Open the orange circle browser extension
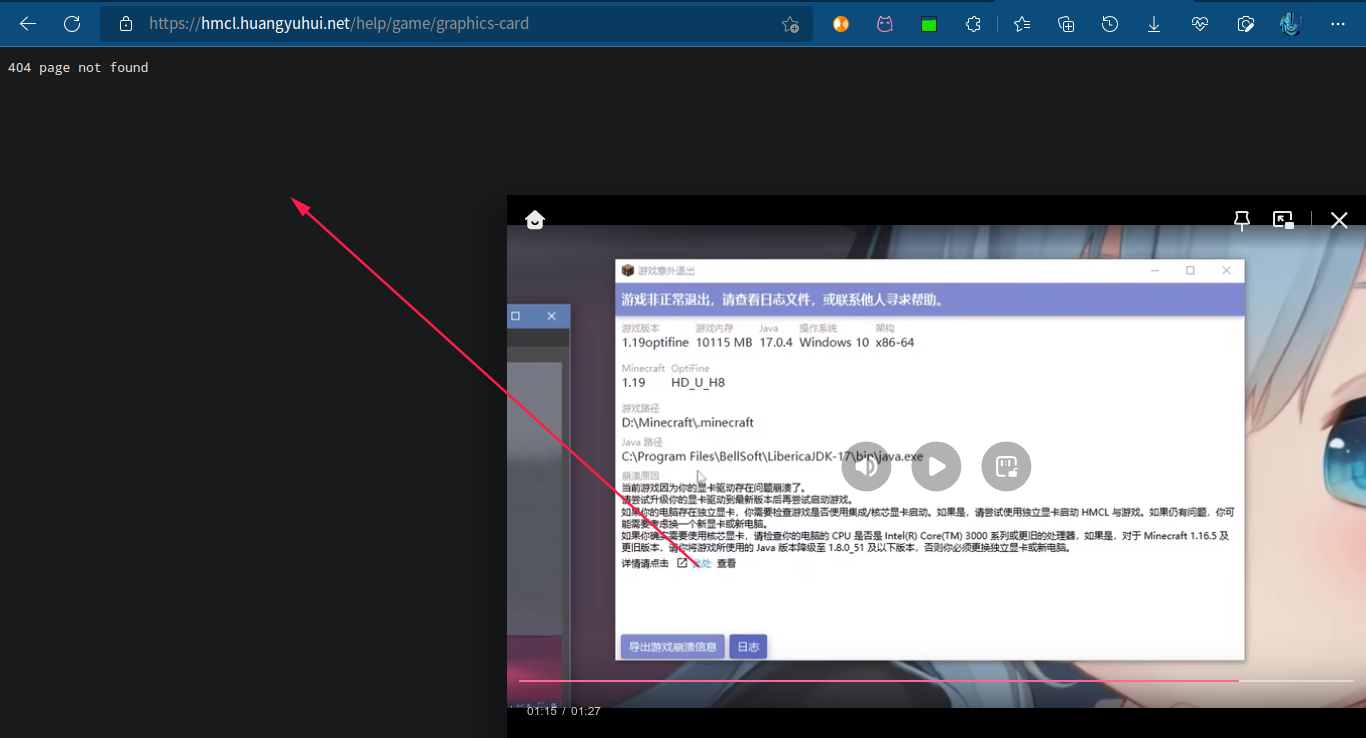The image size is (1366, 738). [841, 24]
